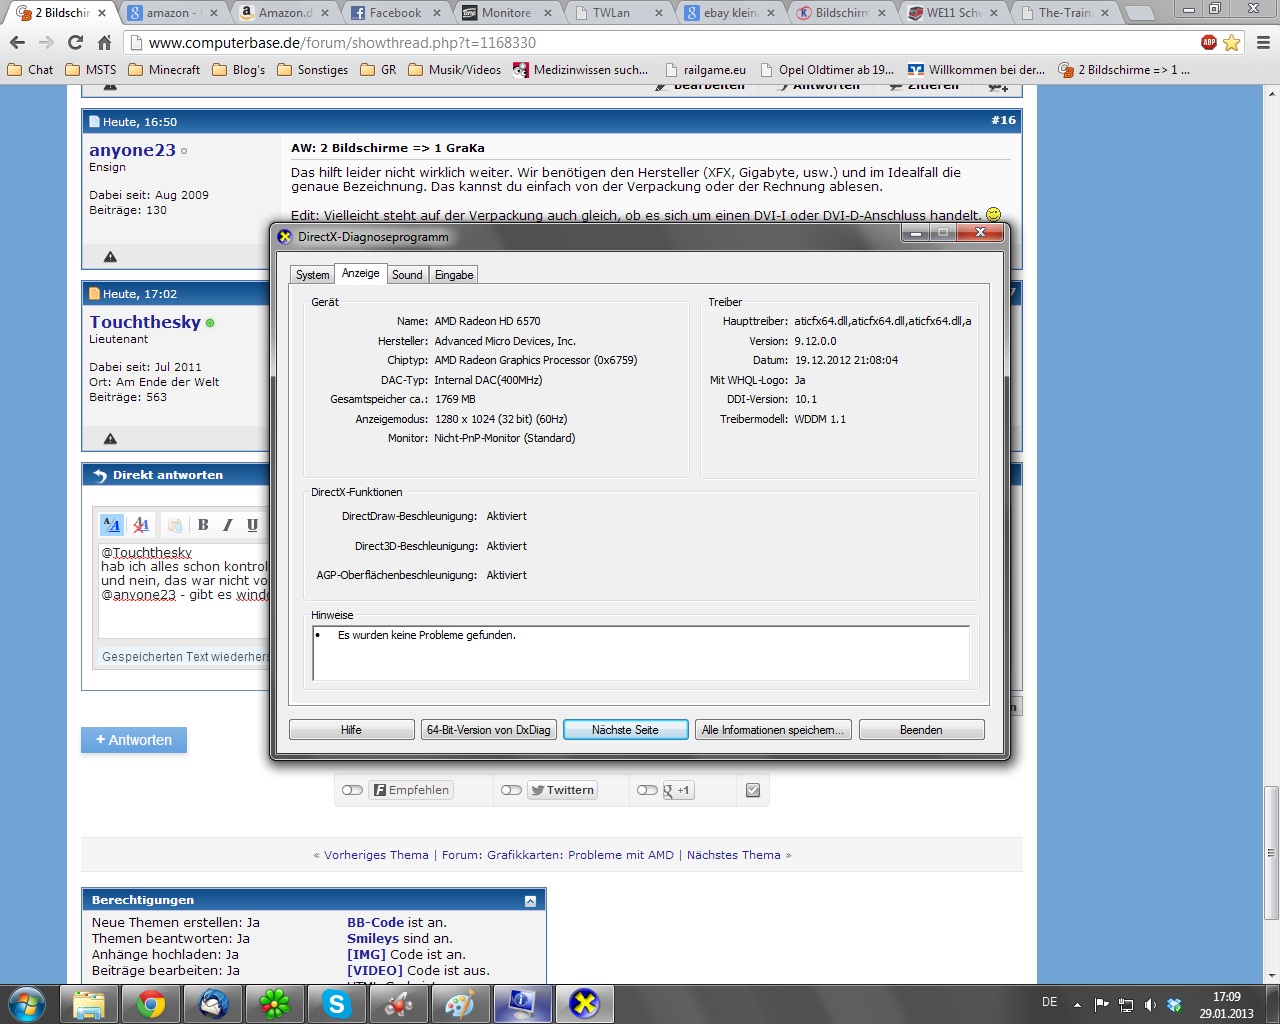Open the BB-Code help link
Image resolution: width=1280 pixels, height=1024 pixels.
tap(376, 923)
